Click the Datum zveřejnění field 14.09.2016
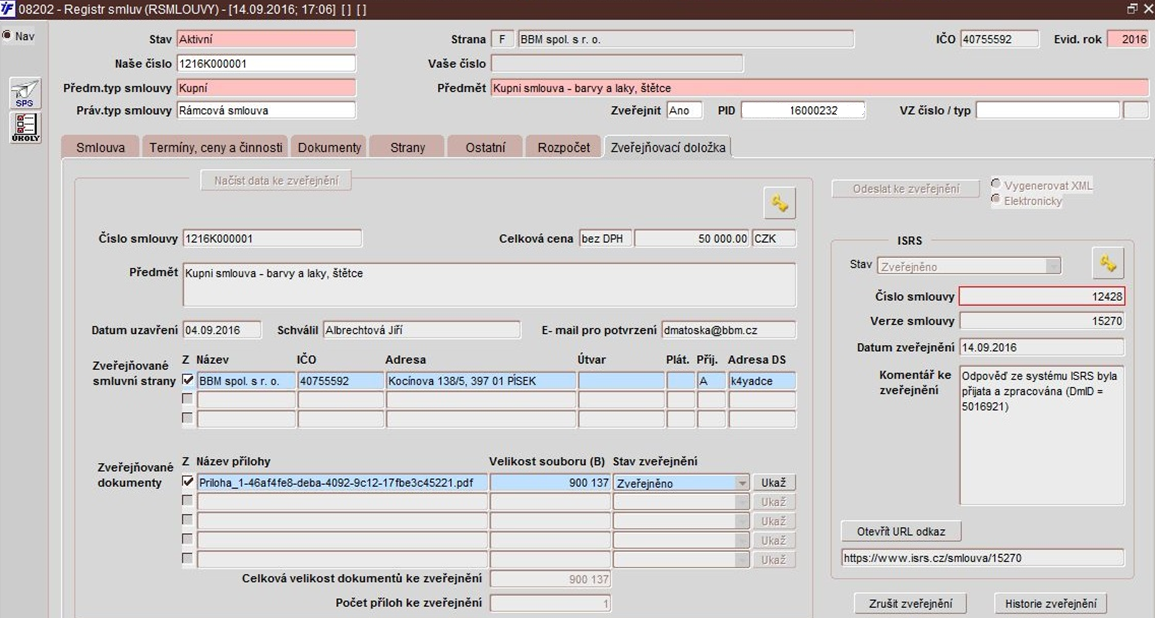This screenshot has width=1155, height=618. click(1042, 347)
